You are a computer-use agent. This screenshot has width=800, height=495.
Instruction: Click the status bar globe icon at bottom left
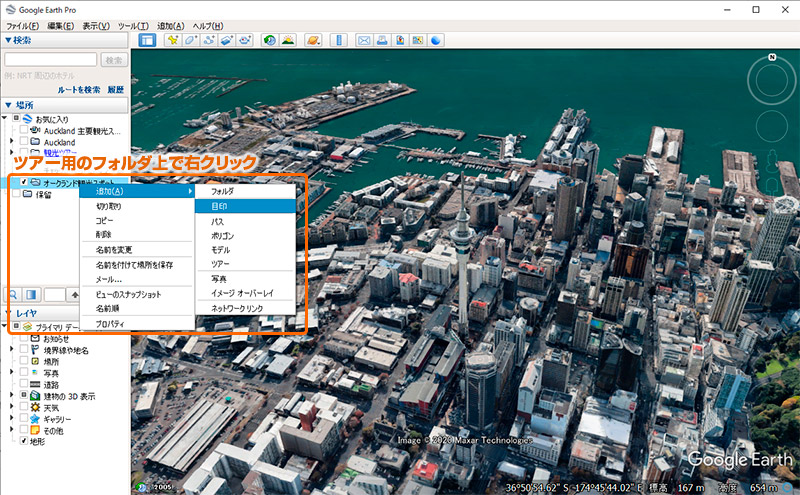pyautogui.click(x=142, y=486)
